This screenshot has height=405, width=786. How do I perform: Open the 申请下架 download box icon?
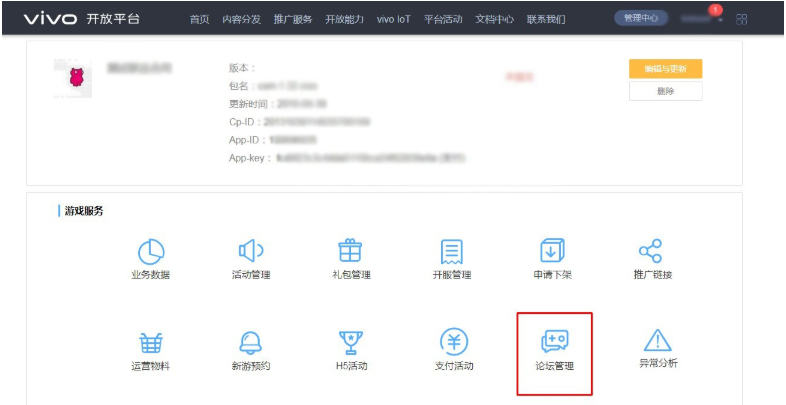point(552,250)
